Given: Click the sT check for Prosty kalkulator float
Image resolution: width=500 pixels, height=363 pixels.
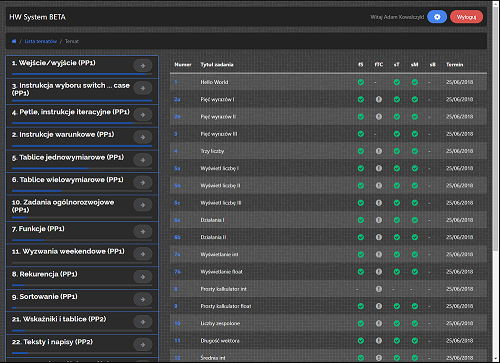Looking at the screenshot, I should 397,306.
